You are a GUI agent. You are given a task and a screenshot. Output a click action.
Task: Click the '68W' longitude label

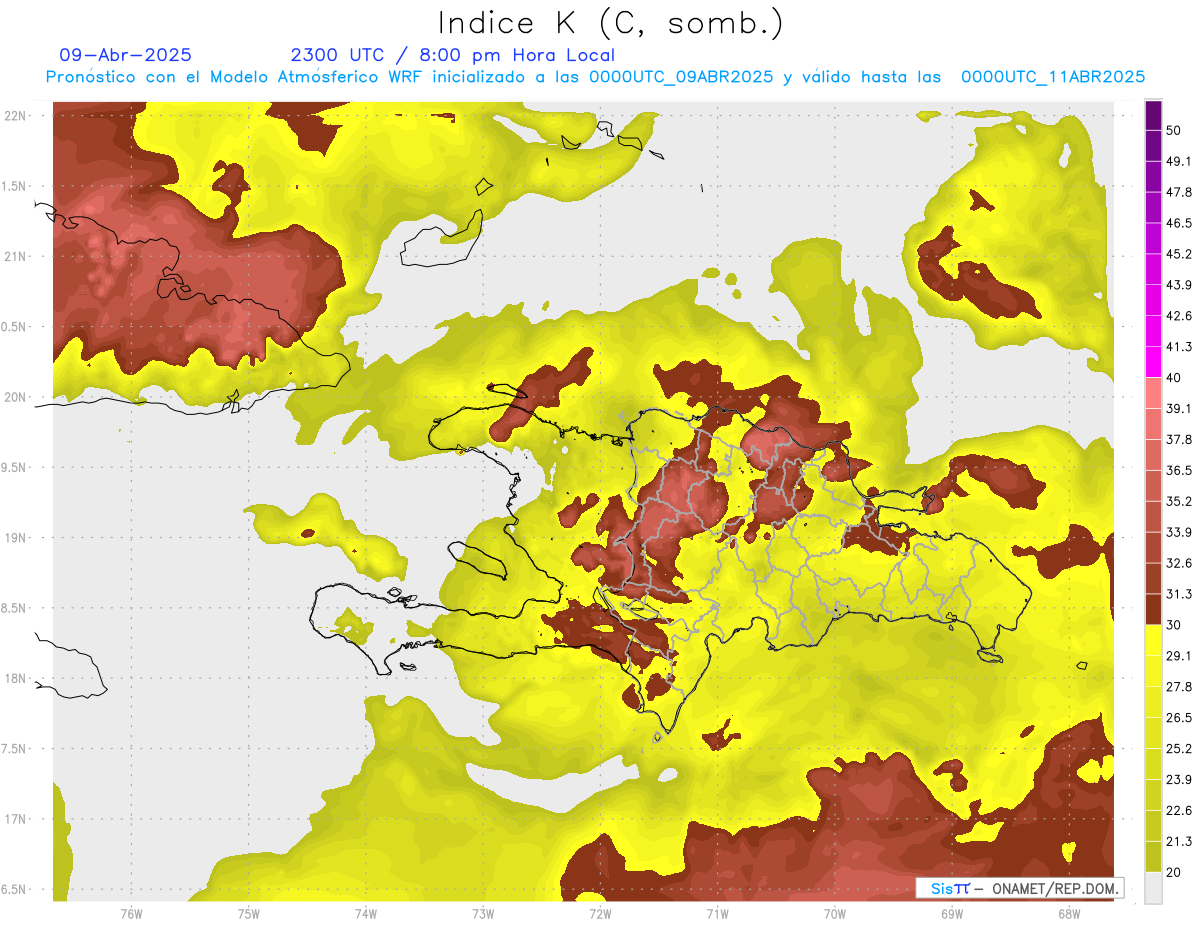(x=1069, y=913)
